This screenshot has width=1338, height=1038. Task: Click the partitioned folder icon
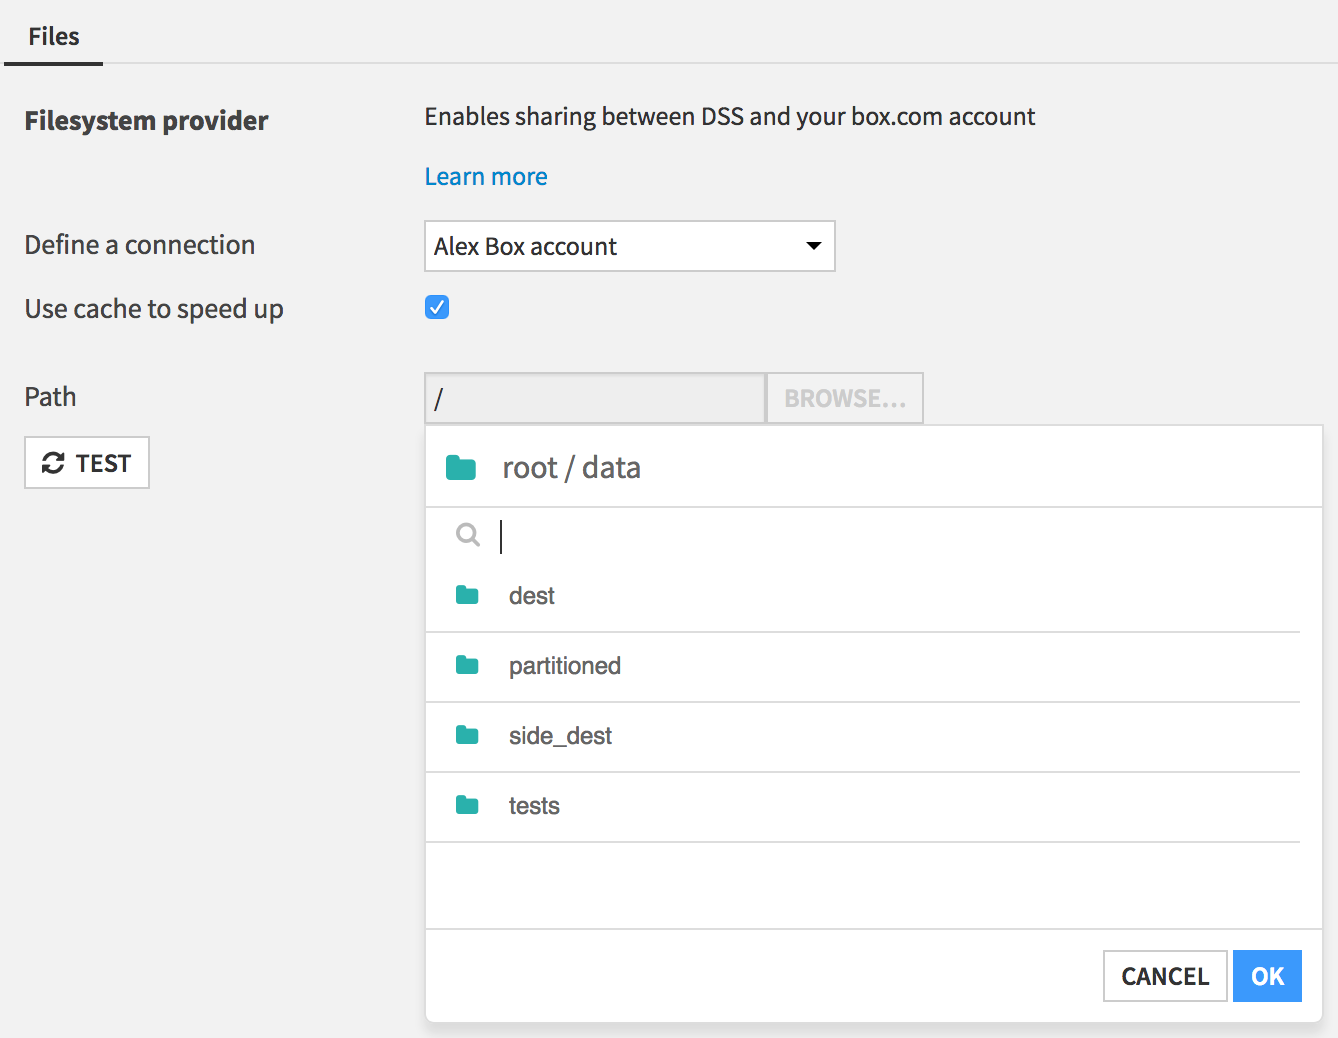[467, 666]
